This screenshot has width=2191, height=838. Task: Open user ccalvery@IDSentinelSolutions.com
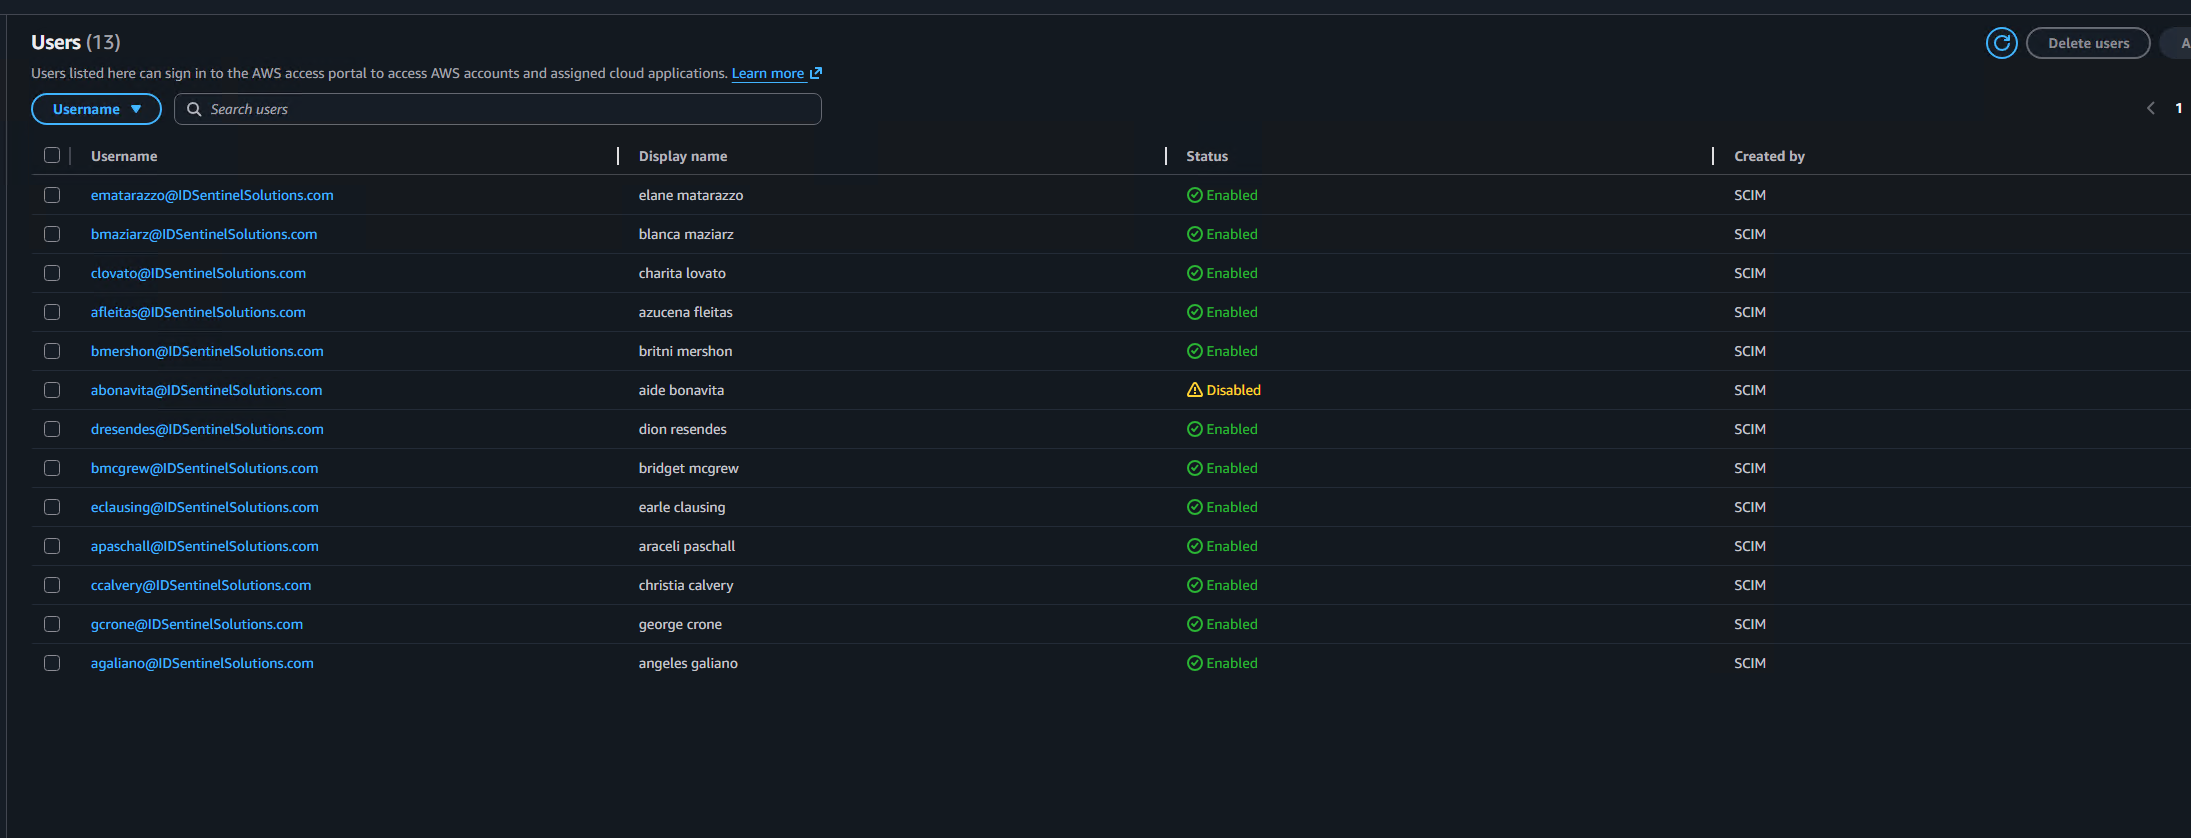coord(201,585)
